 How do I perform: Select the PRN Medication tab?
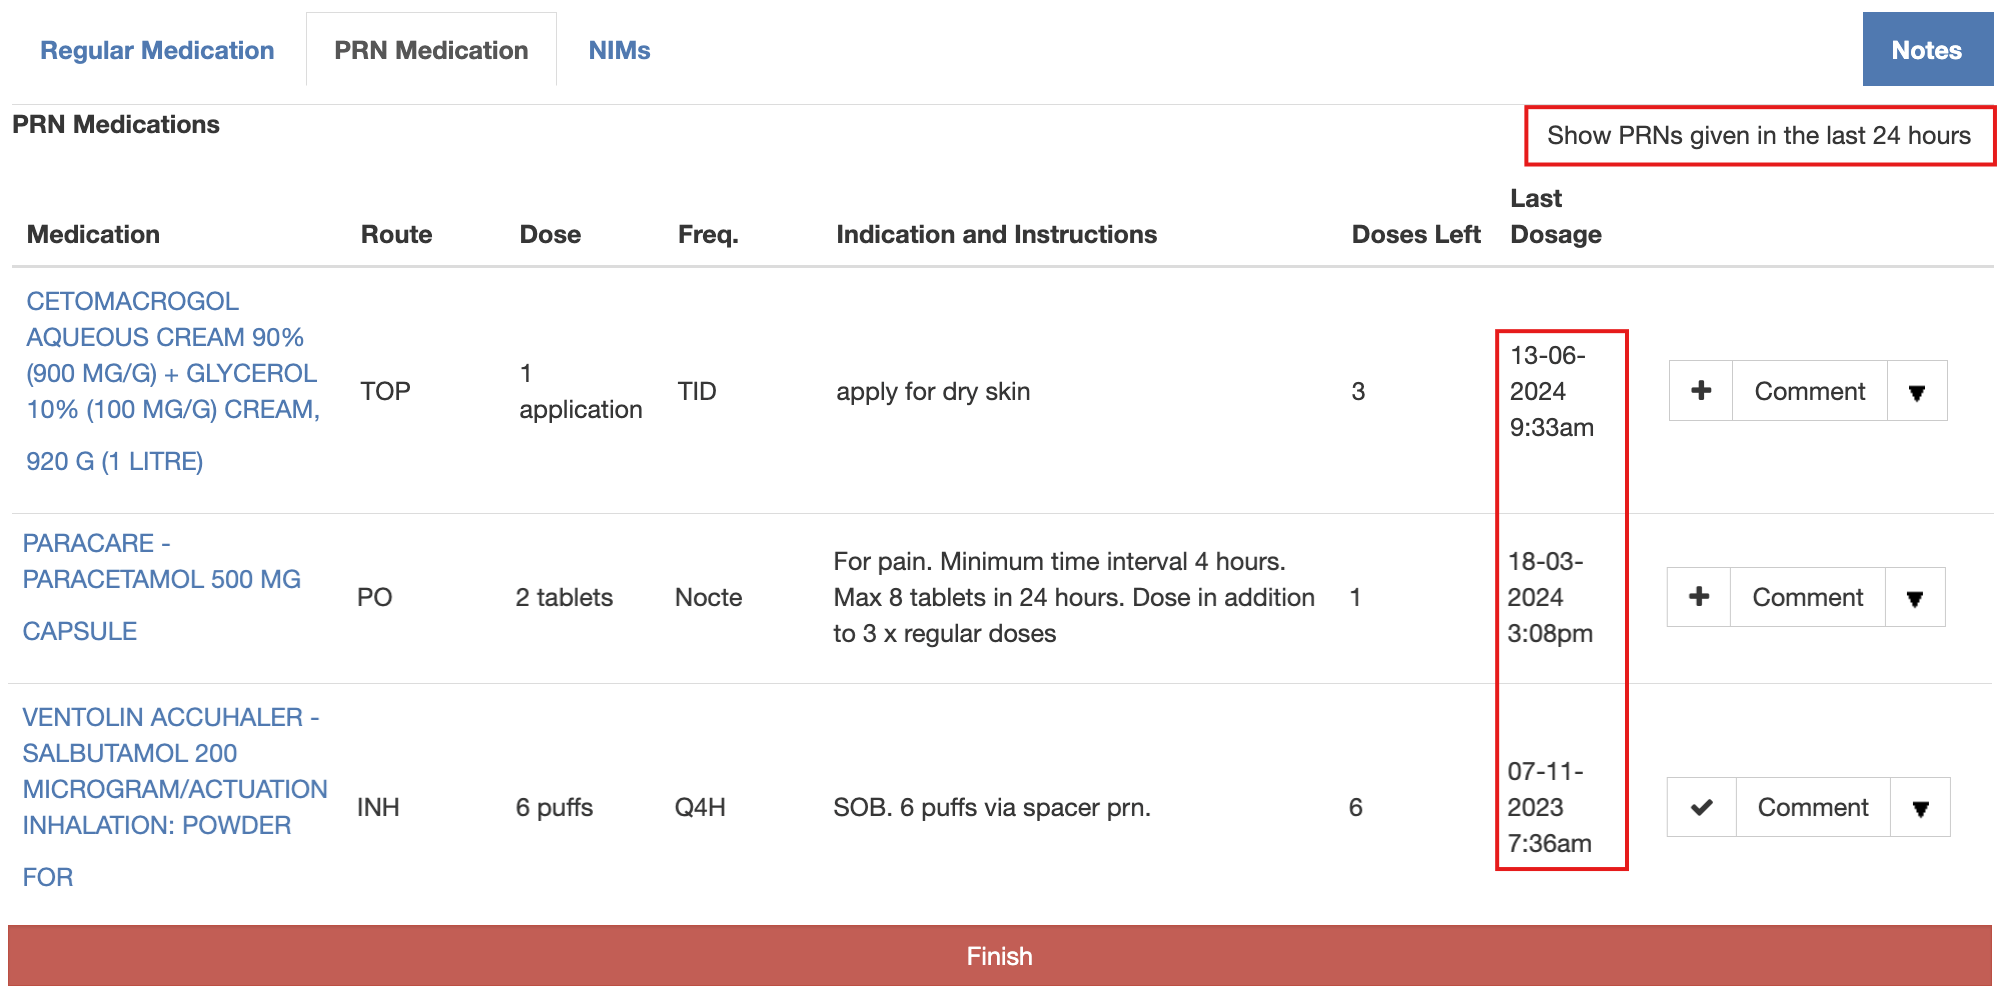(431, 50)
